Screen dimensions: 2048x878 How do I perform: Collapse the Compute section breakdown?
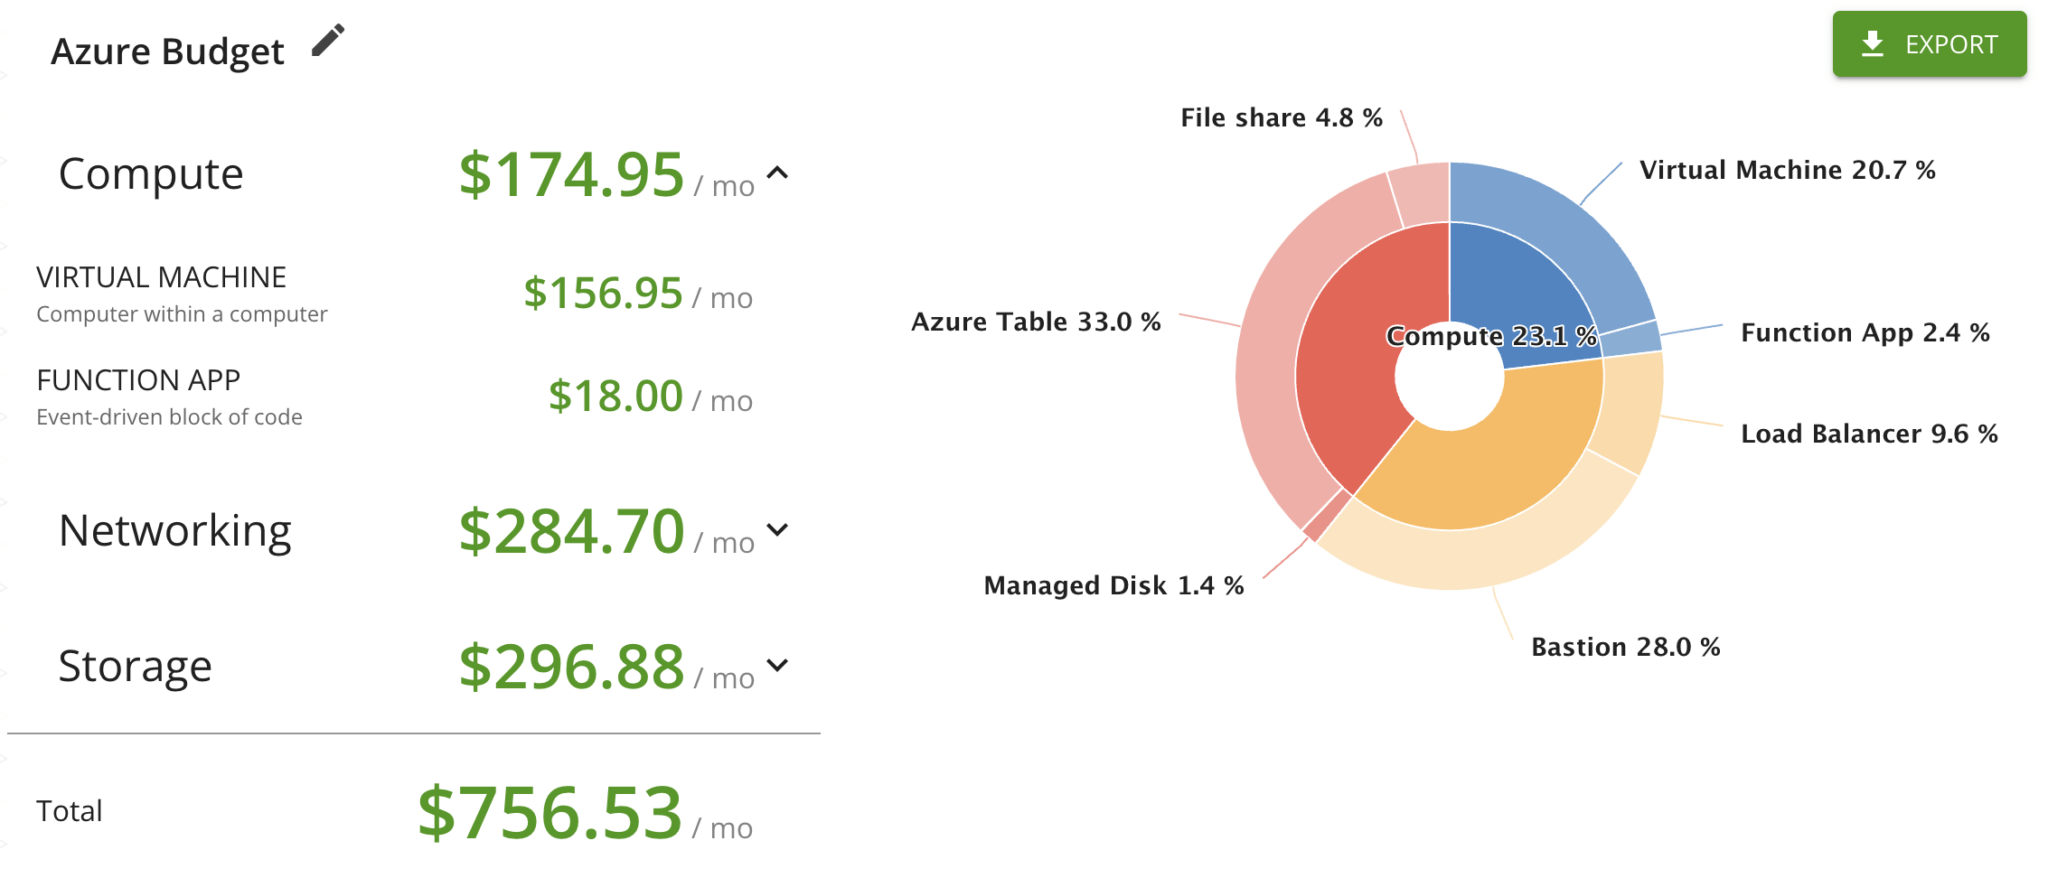pos(776,173)
